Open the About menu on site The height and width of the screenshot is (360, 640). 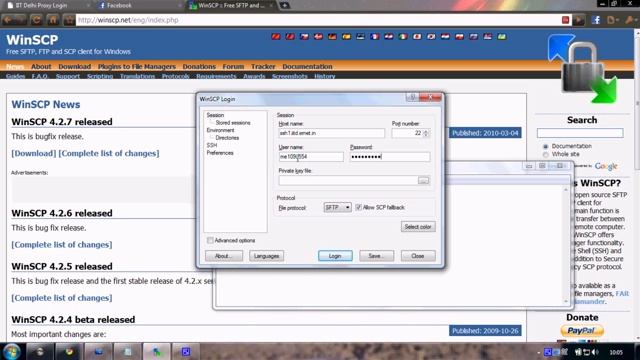tap(41, 66)
